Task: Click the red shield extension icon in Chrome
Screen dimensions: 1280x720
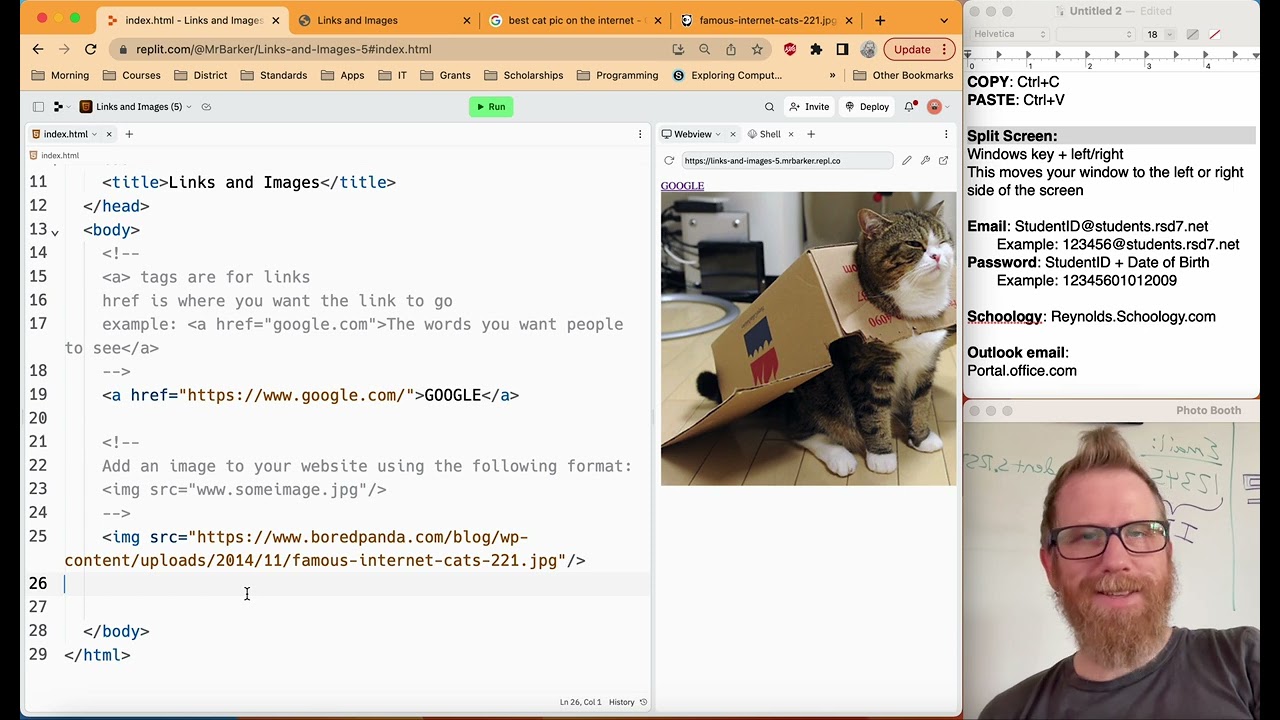Action: click(790, 49)
